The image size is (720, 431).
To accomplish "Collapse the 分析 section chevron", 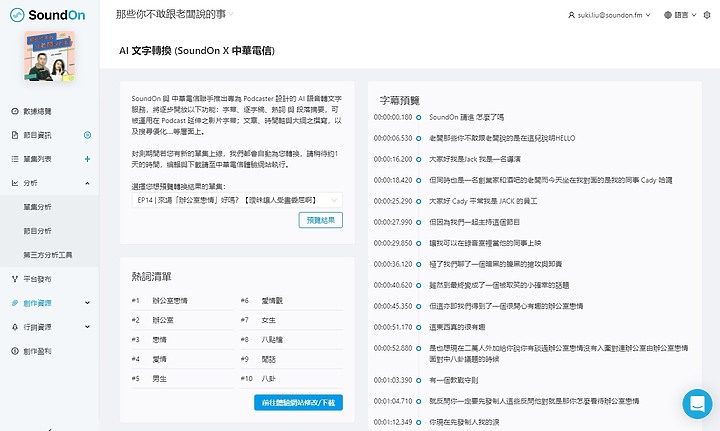I will (x=87, y=183).
